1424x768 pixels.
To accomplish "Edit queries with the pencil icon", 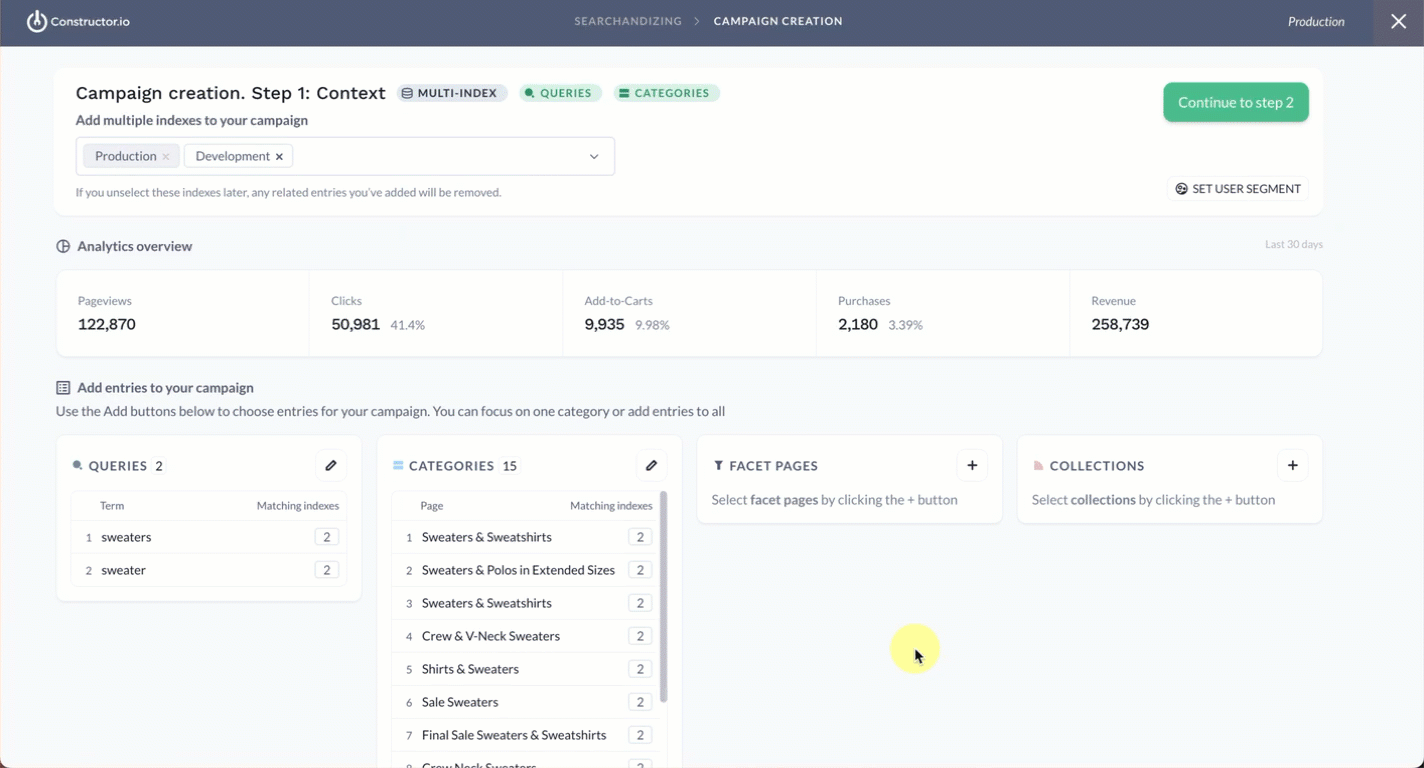I will click(x=331, y=465).
